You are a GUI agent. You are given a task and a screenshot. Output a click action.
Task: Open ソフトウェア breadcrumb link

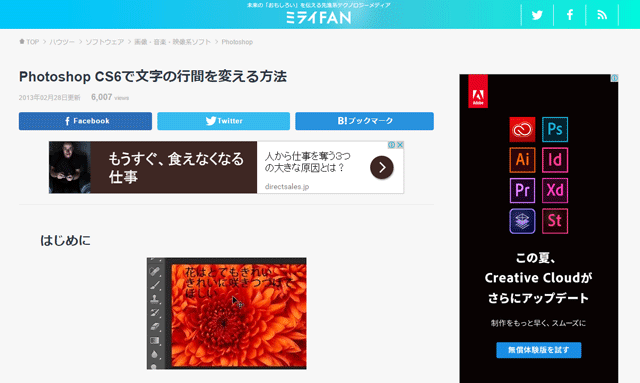coord(104,42)
